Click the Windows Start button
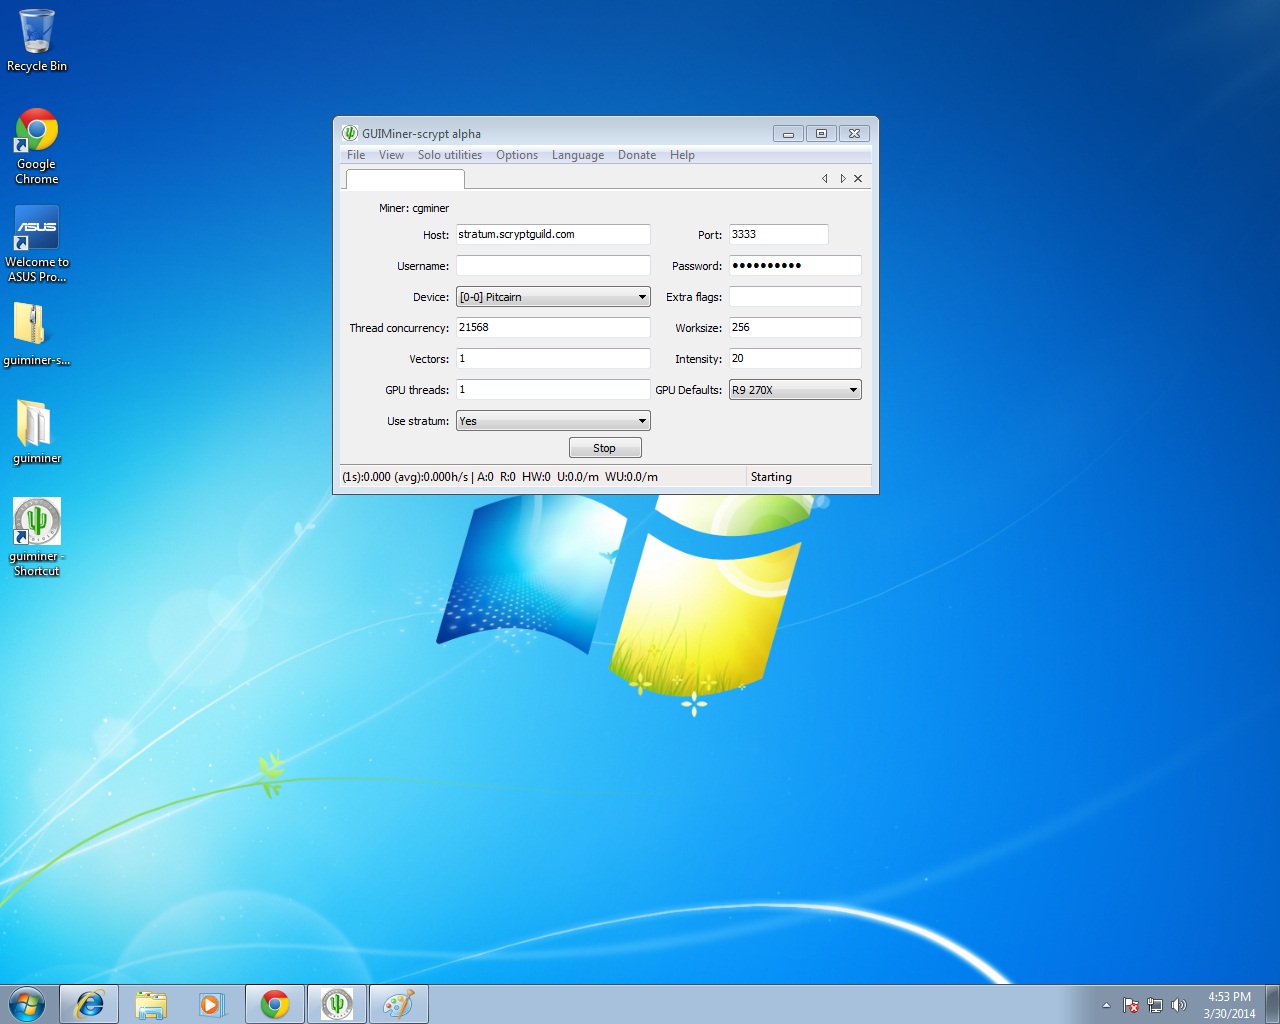The image size is (1280, 1024). click(x=27, y=1004)
